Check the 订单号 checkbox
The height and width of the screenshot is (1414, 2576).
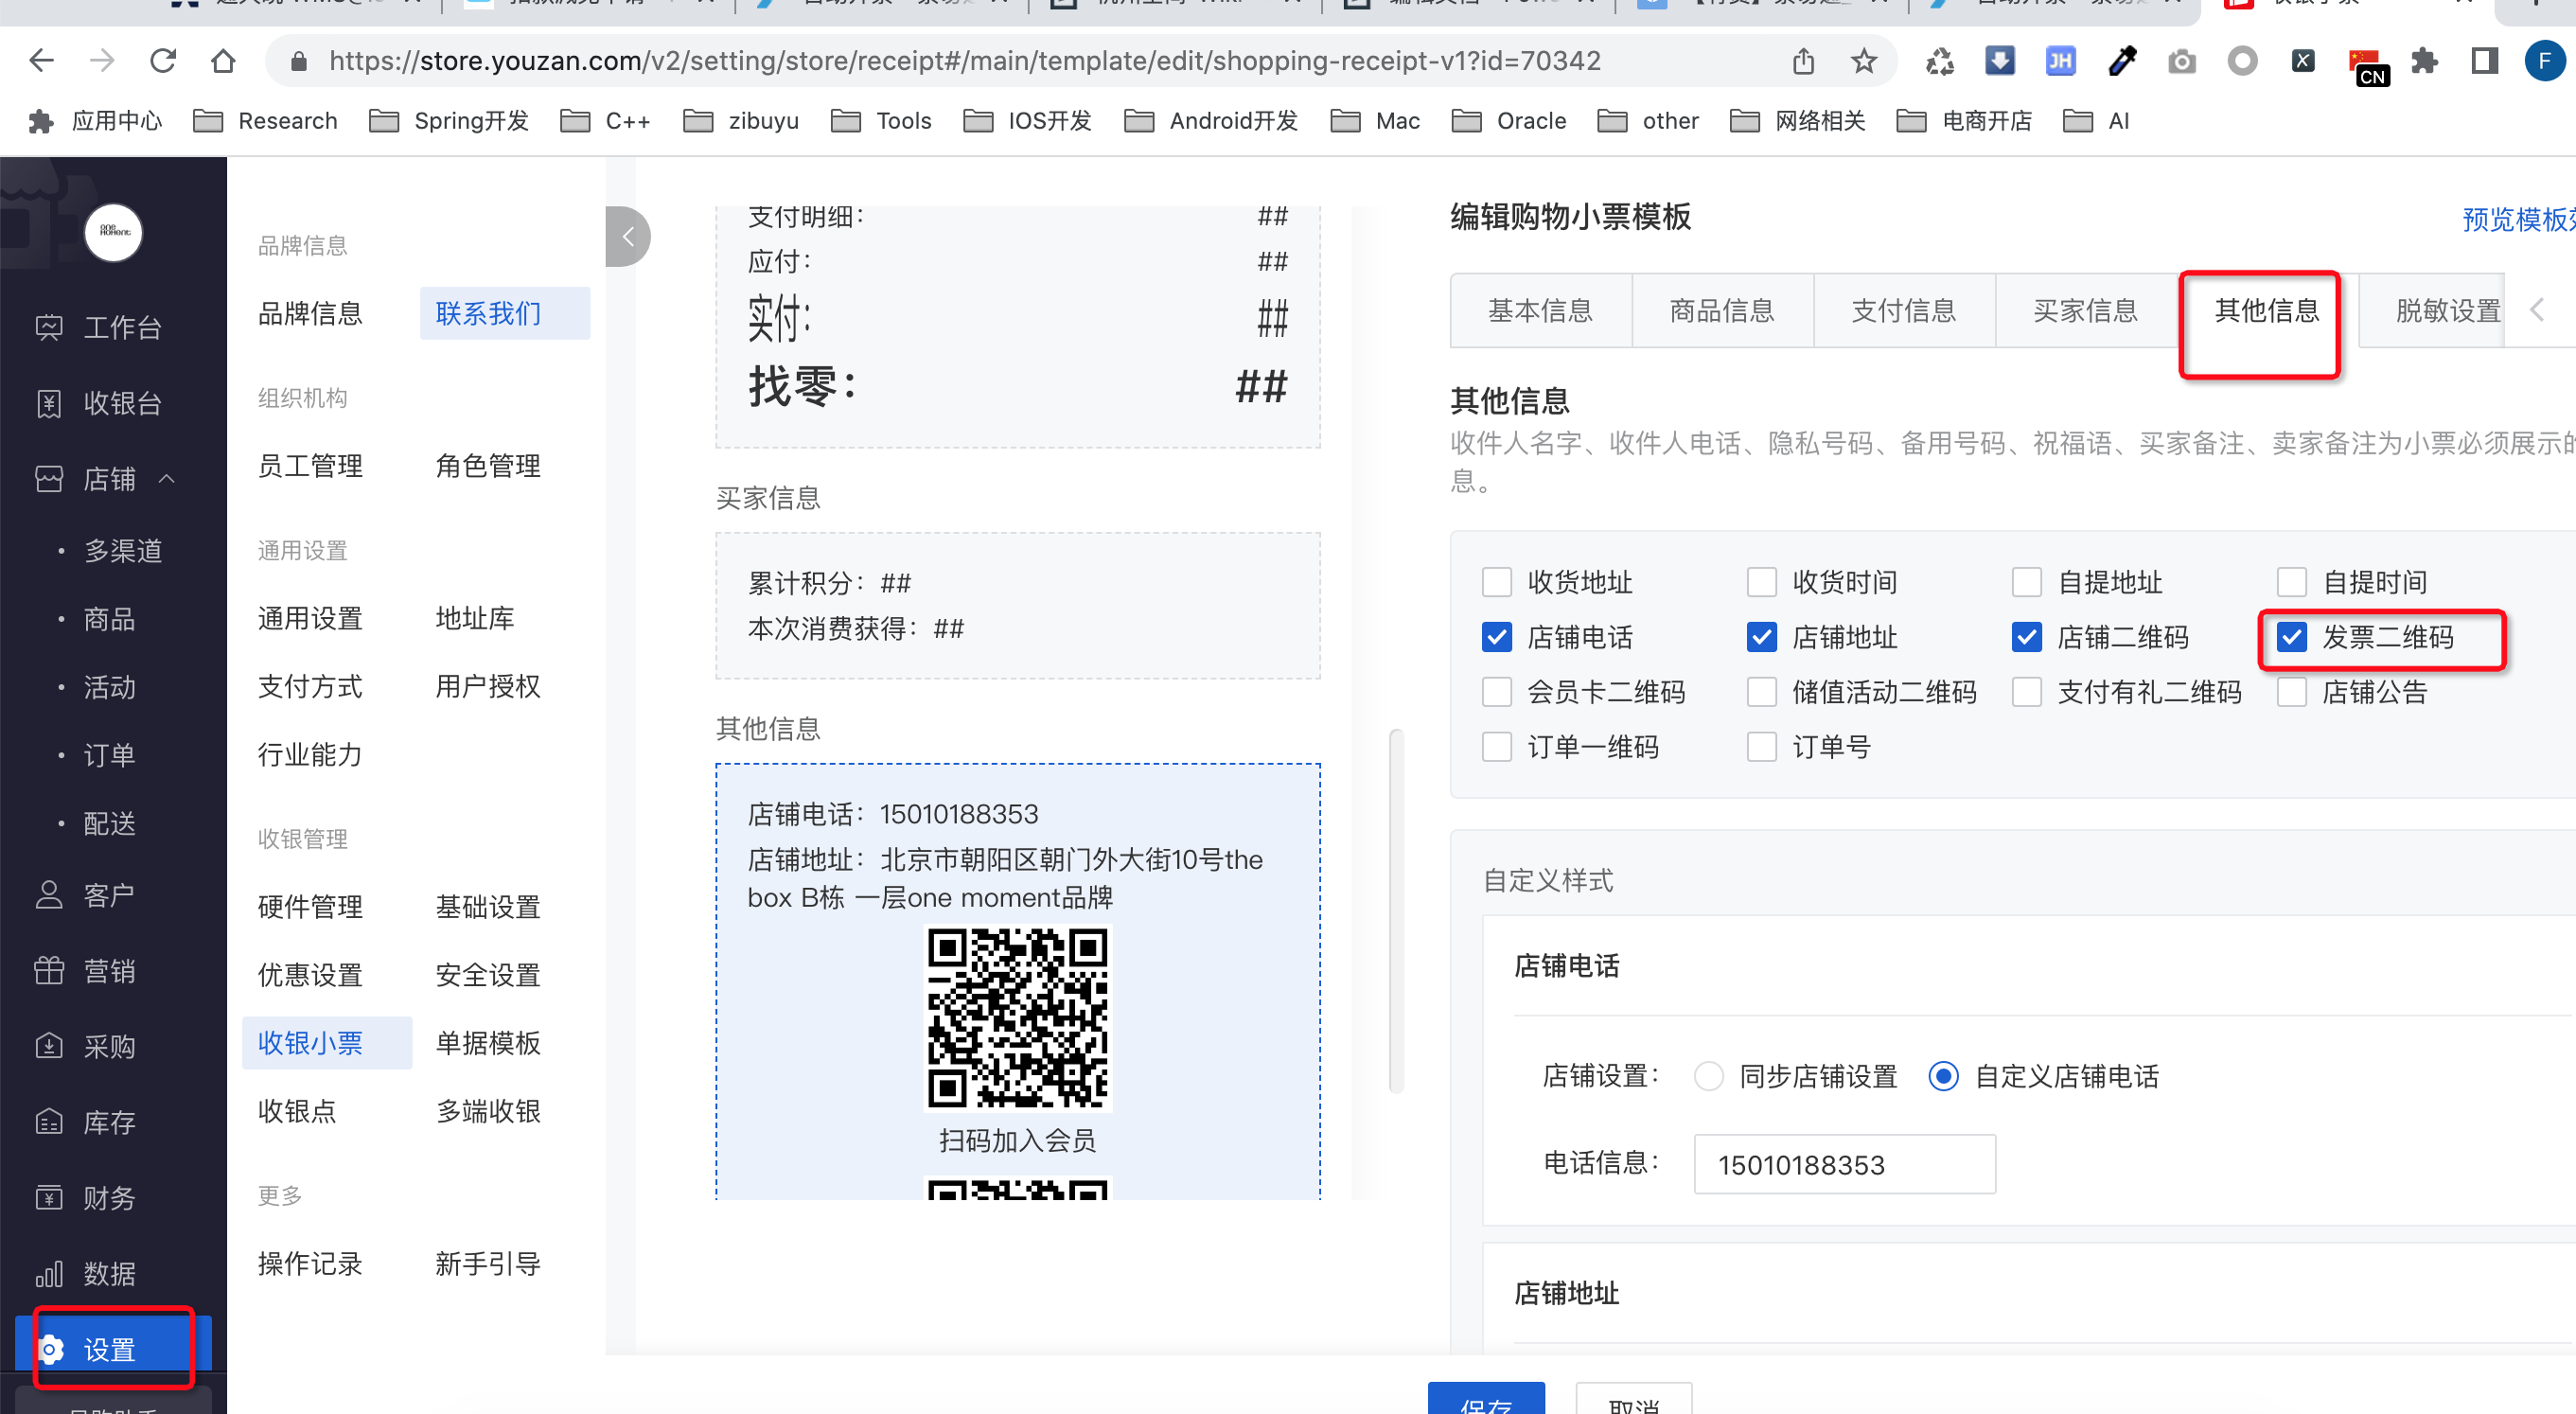1761,747
